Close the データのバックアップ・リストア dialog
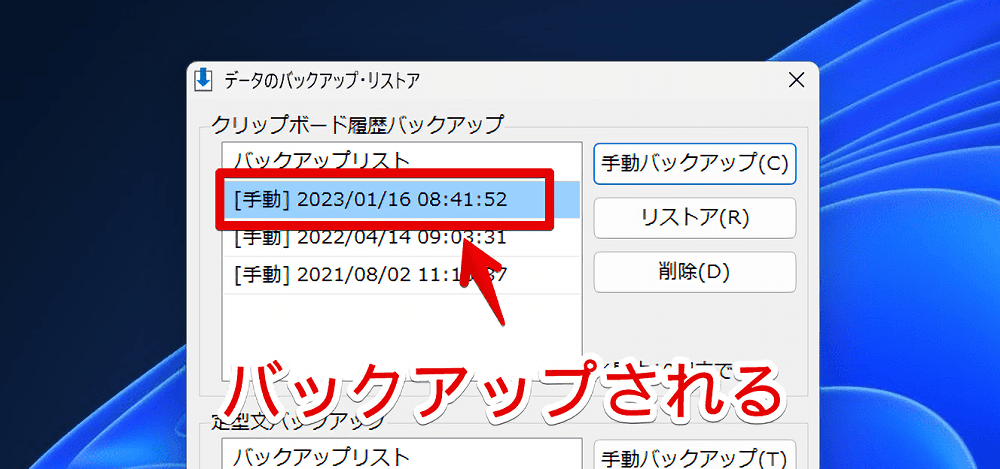The height and width of the screenshot is (469, 1000). click(x=796, y=80)
